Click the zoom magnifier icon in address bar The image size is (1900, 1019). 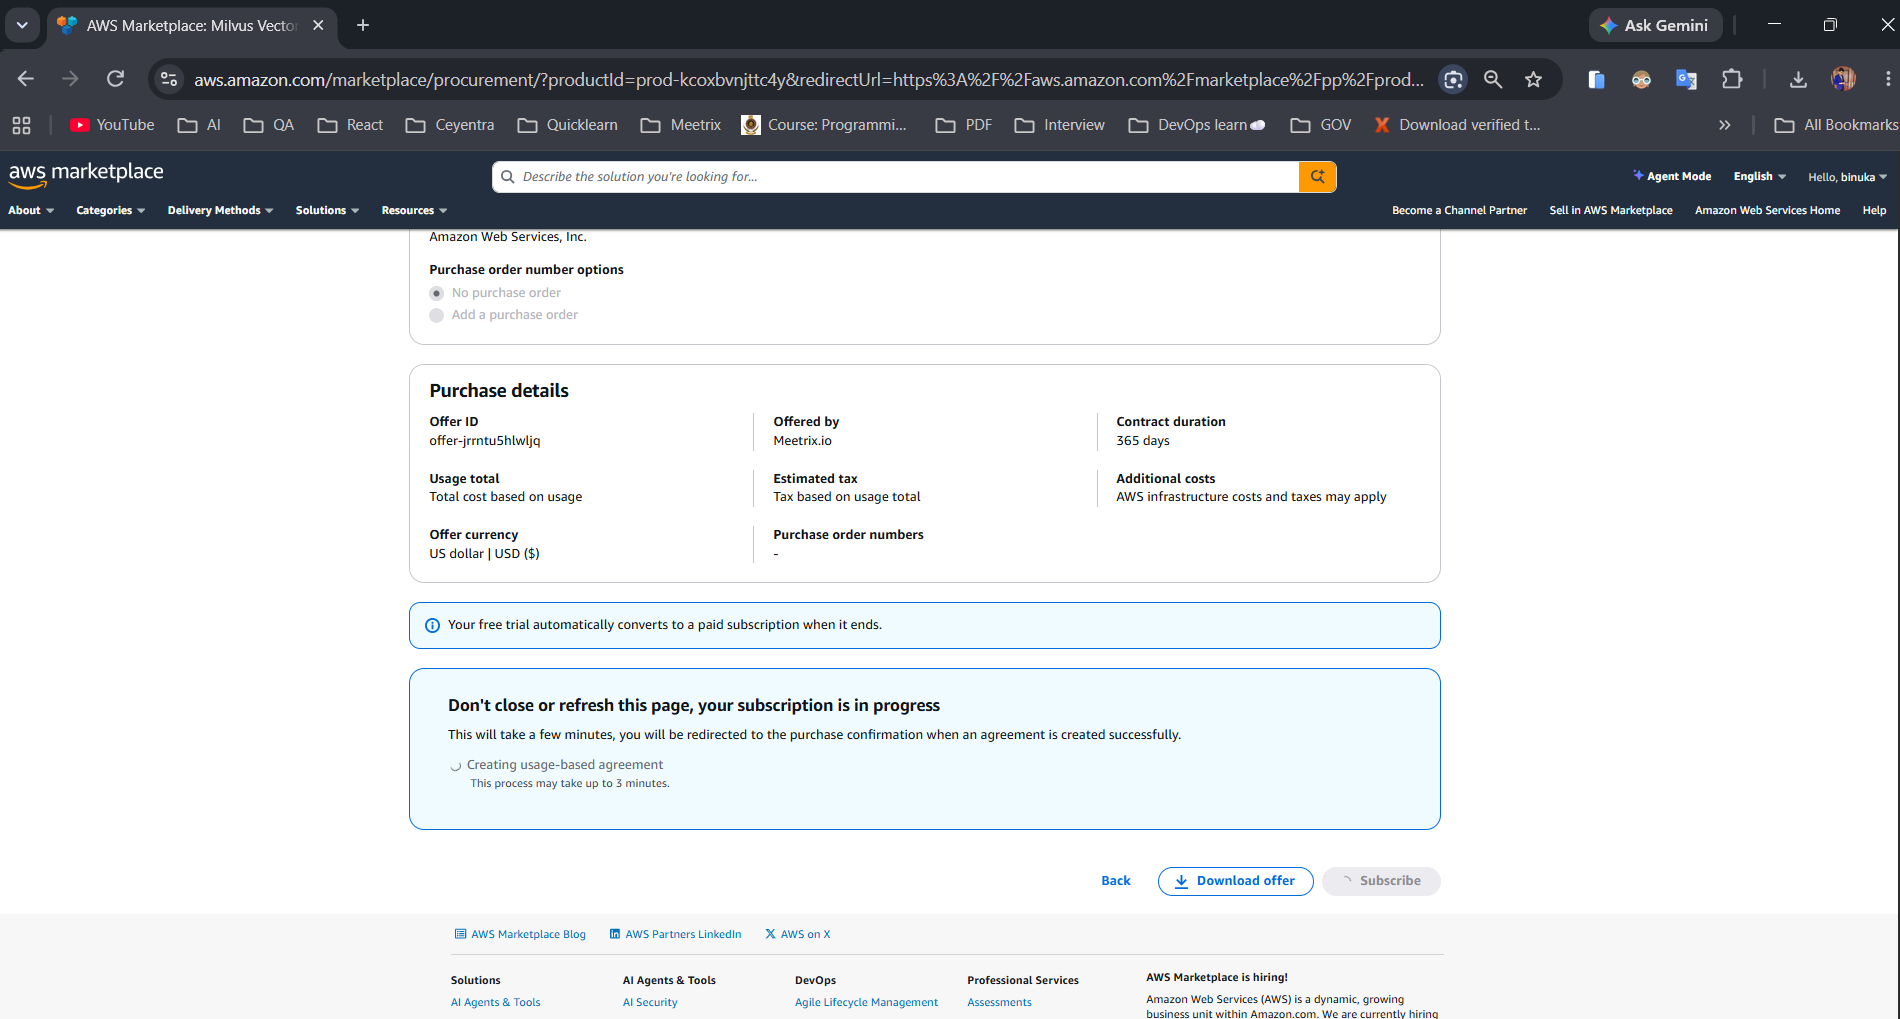point(1493,79)
